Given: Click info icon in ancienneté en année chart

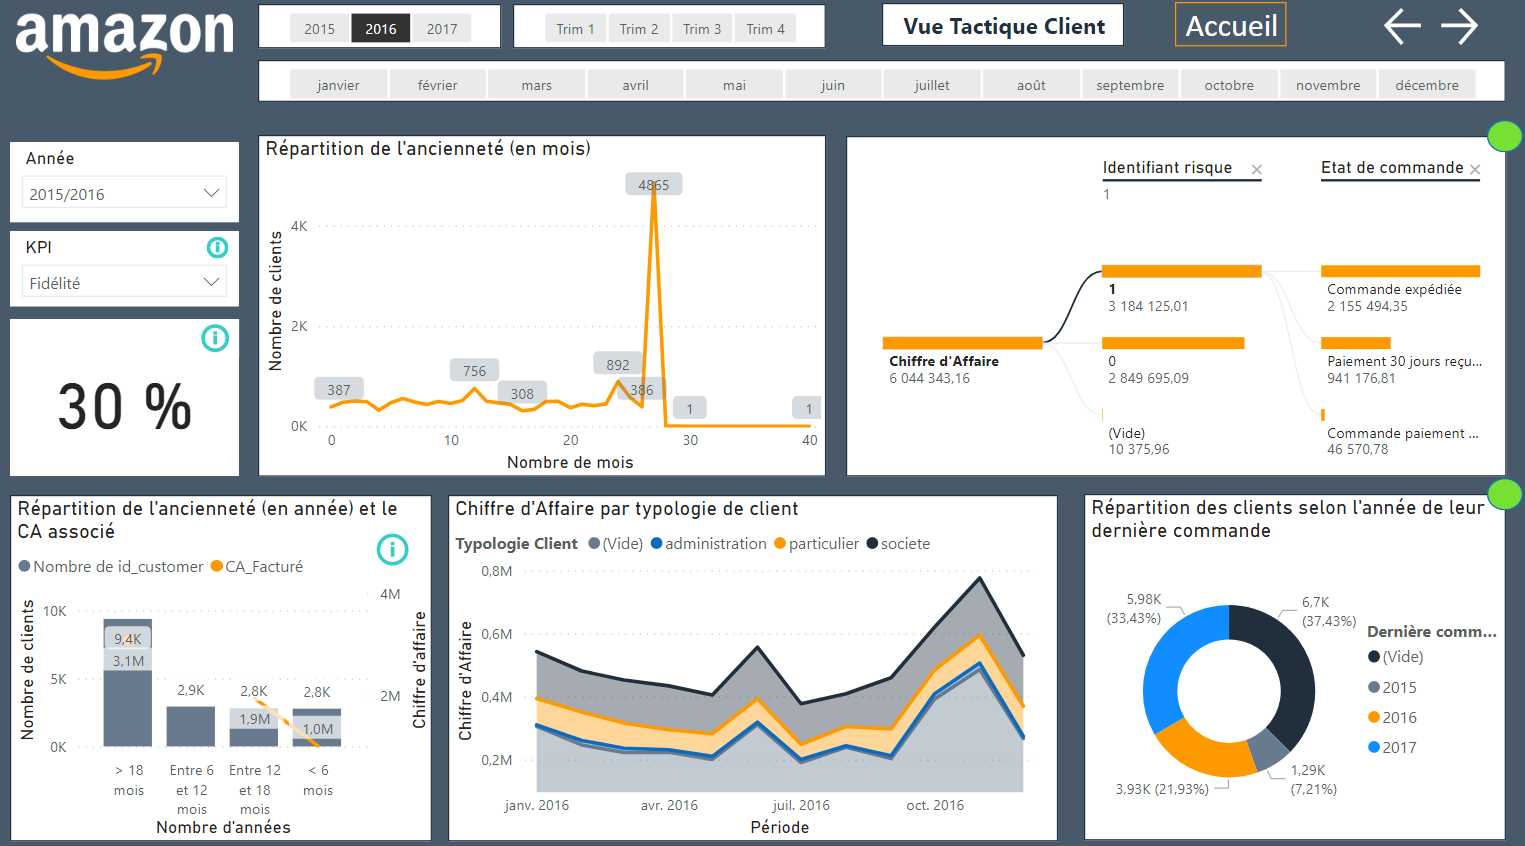Looking at the screenshot, I should (392, 548).
